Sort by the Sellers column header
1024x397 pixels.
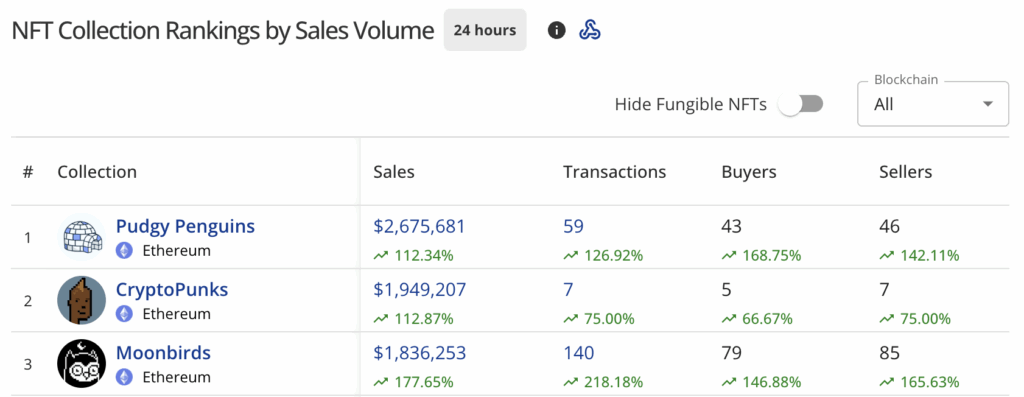906,172
